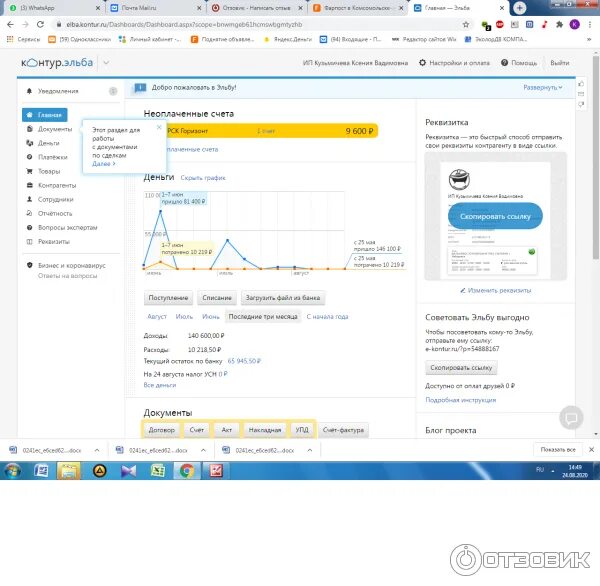Click Изменить реквизиты link
Screen dimensions: 600x586
click(x=496, y=291)
